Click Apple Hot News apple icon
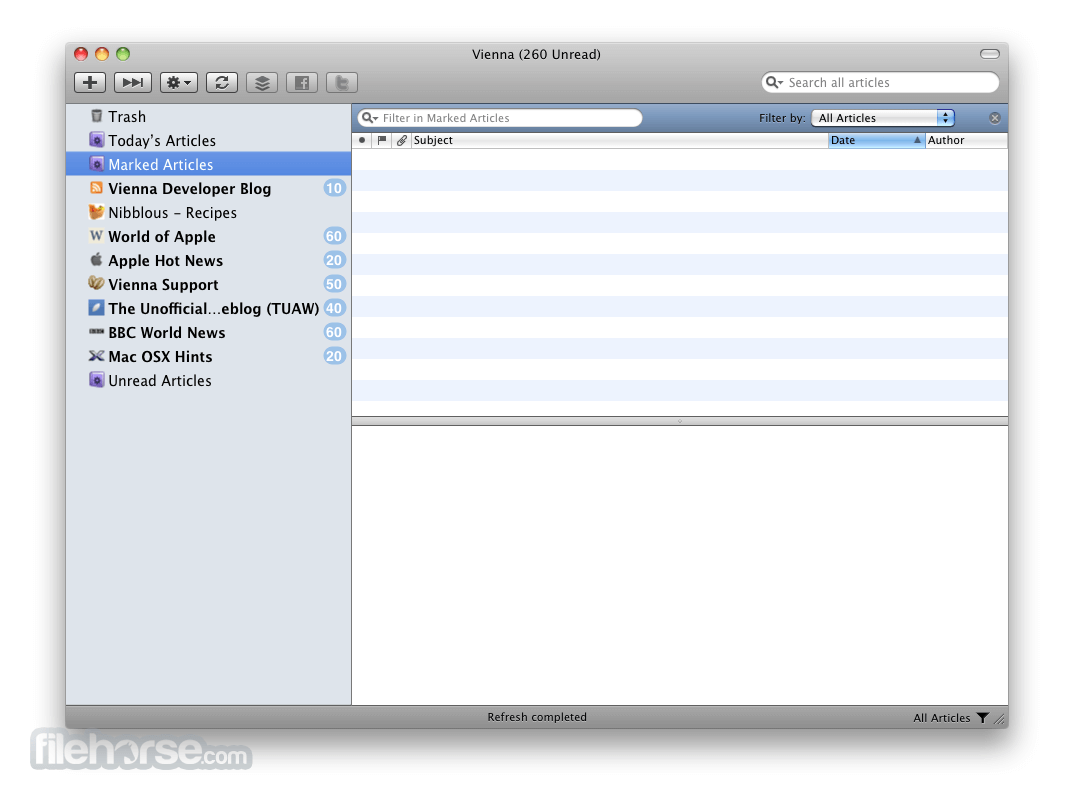The height and width of the screenshot is (800, 1073). pos(96,259)
